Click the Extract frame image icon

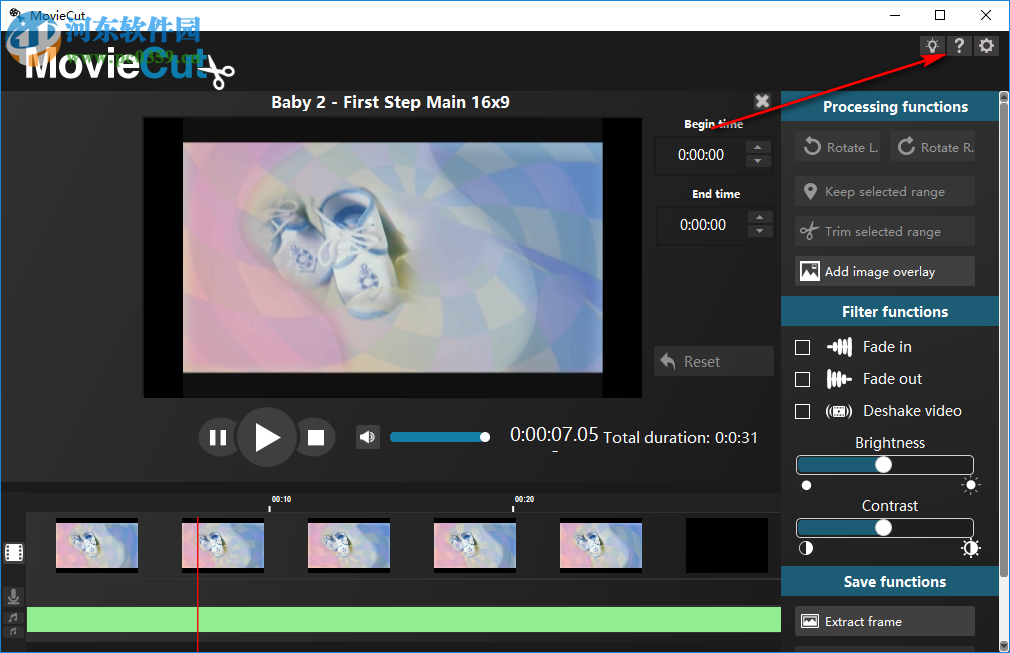tap(808, 621)
